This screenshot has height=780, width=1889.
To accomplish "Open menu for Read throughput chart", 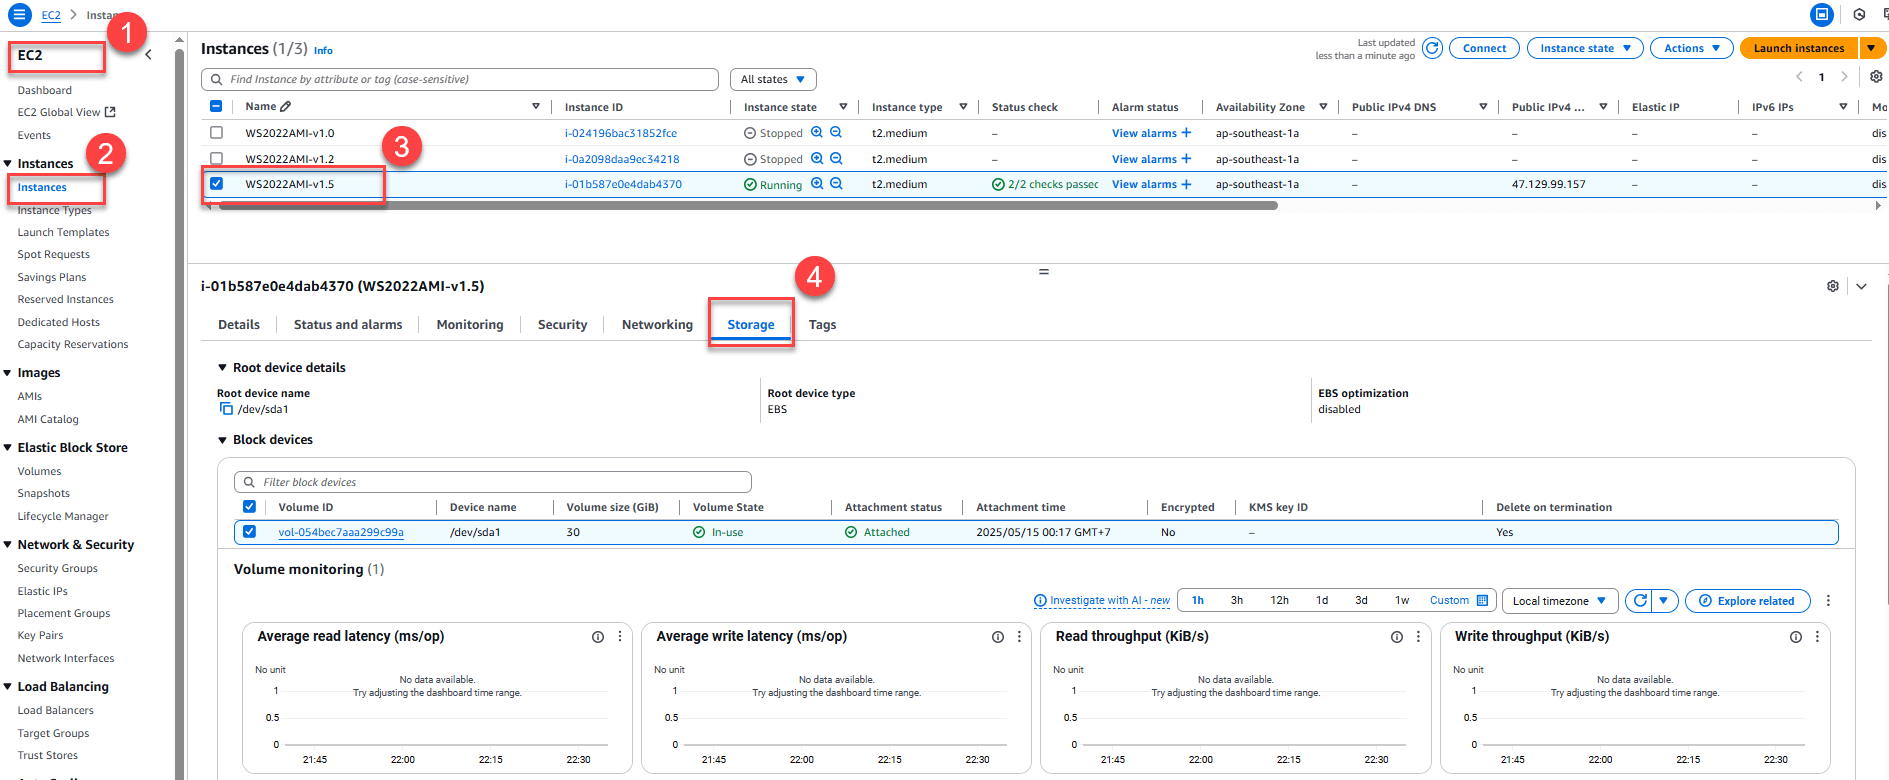I will click(1418, 637).
